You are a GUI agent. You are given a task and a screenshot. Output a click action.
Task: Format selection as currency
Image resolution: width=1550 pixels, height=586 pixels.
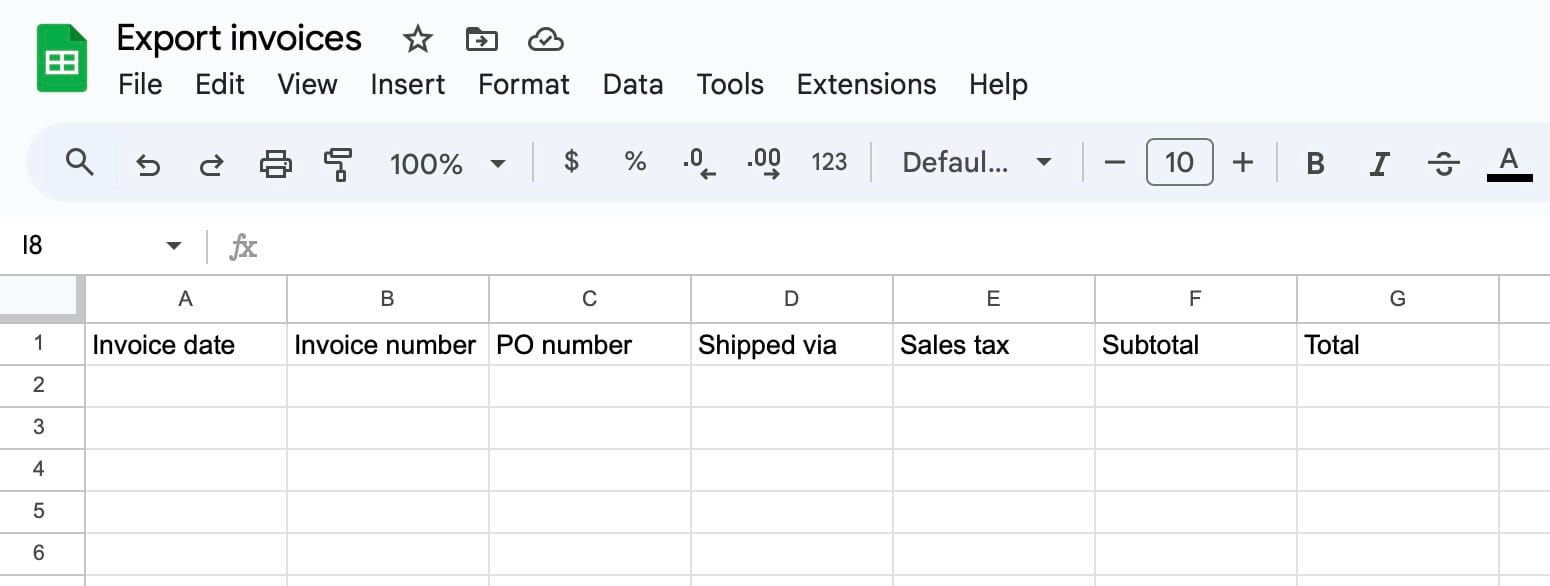(571, 161)
